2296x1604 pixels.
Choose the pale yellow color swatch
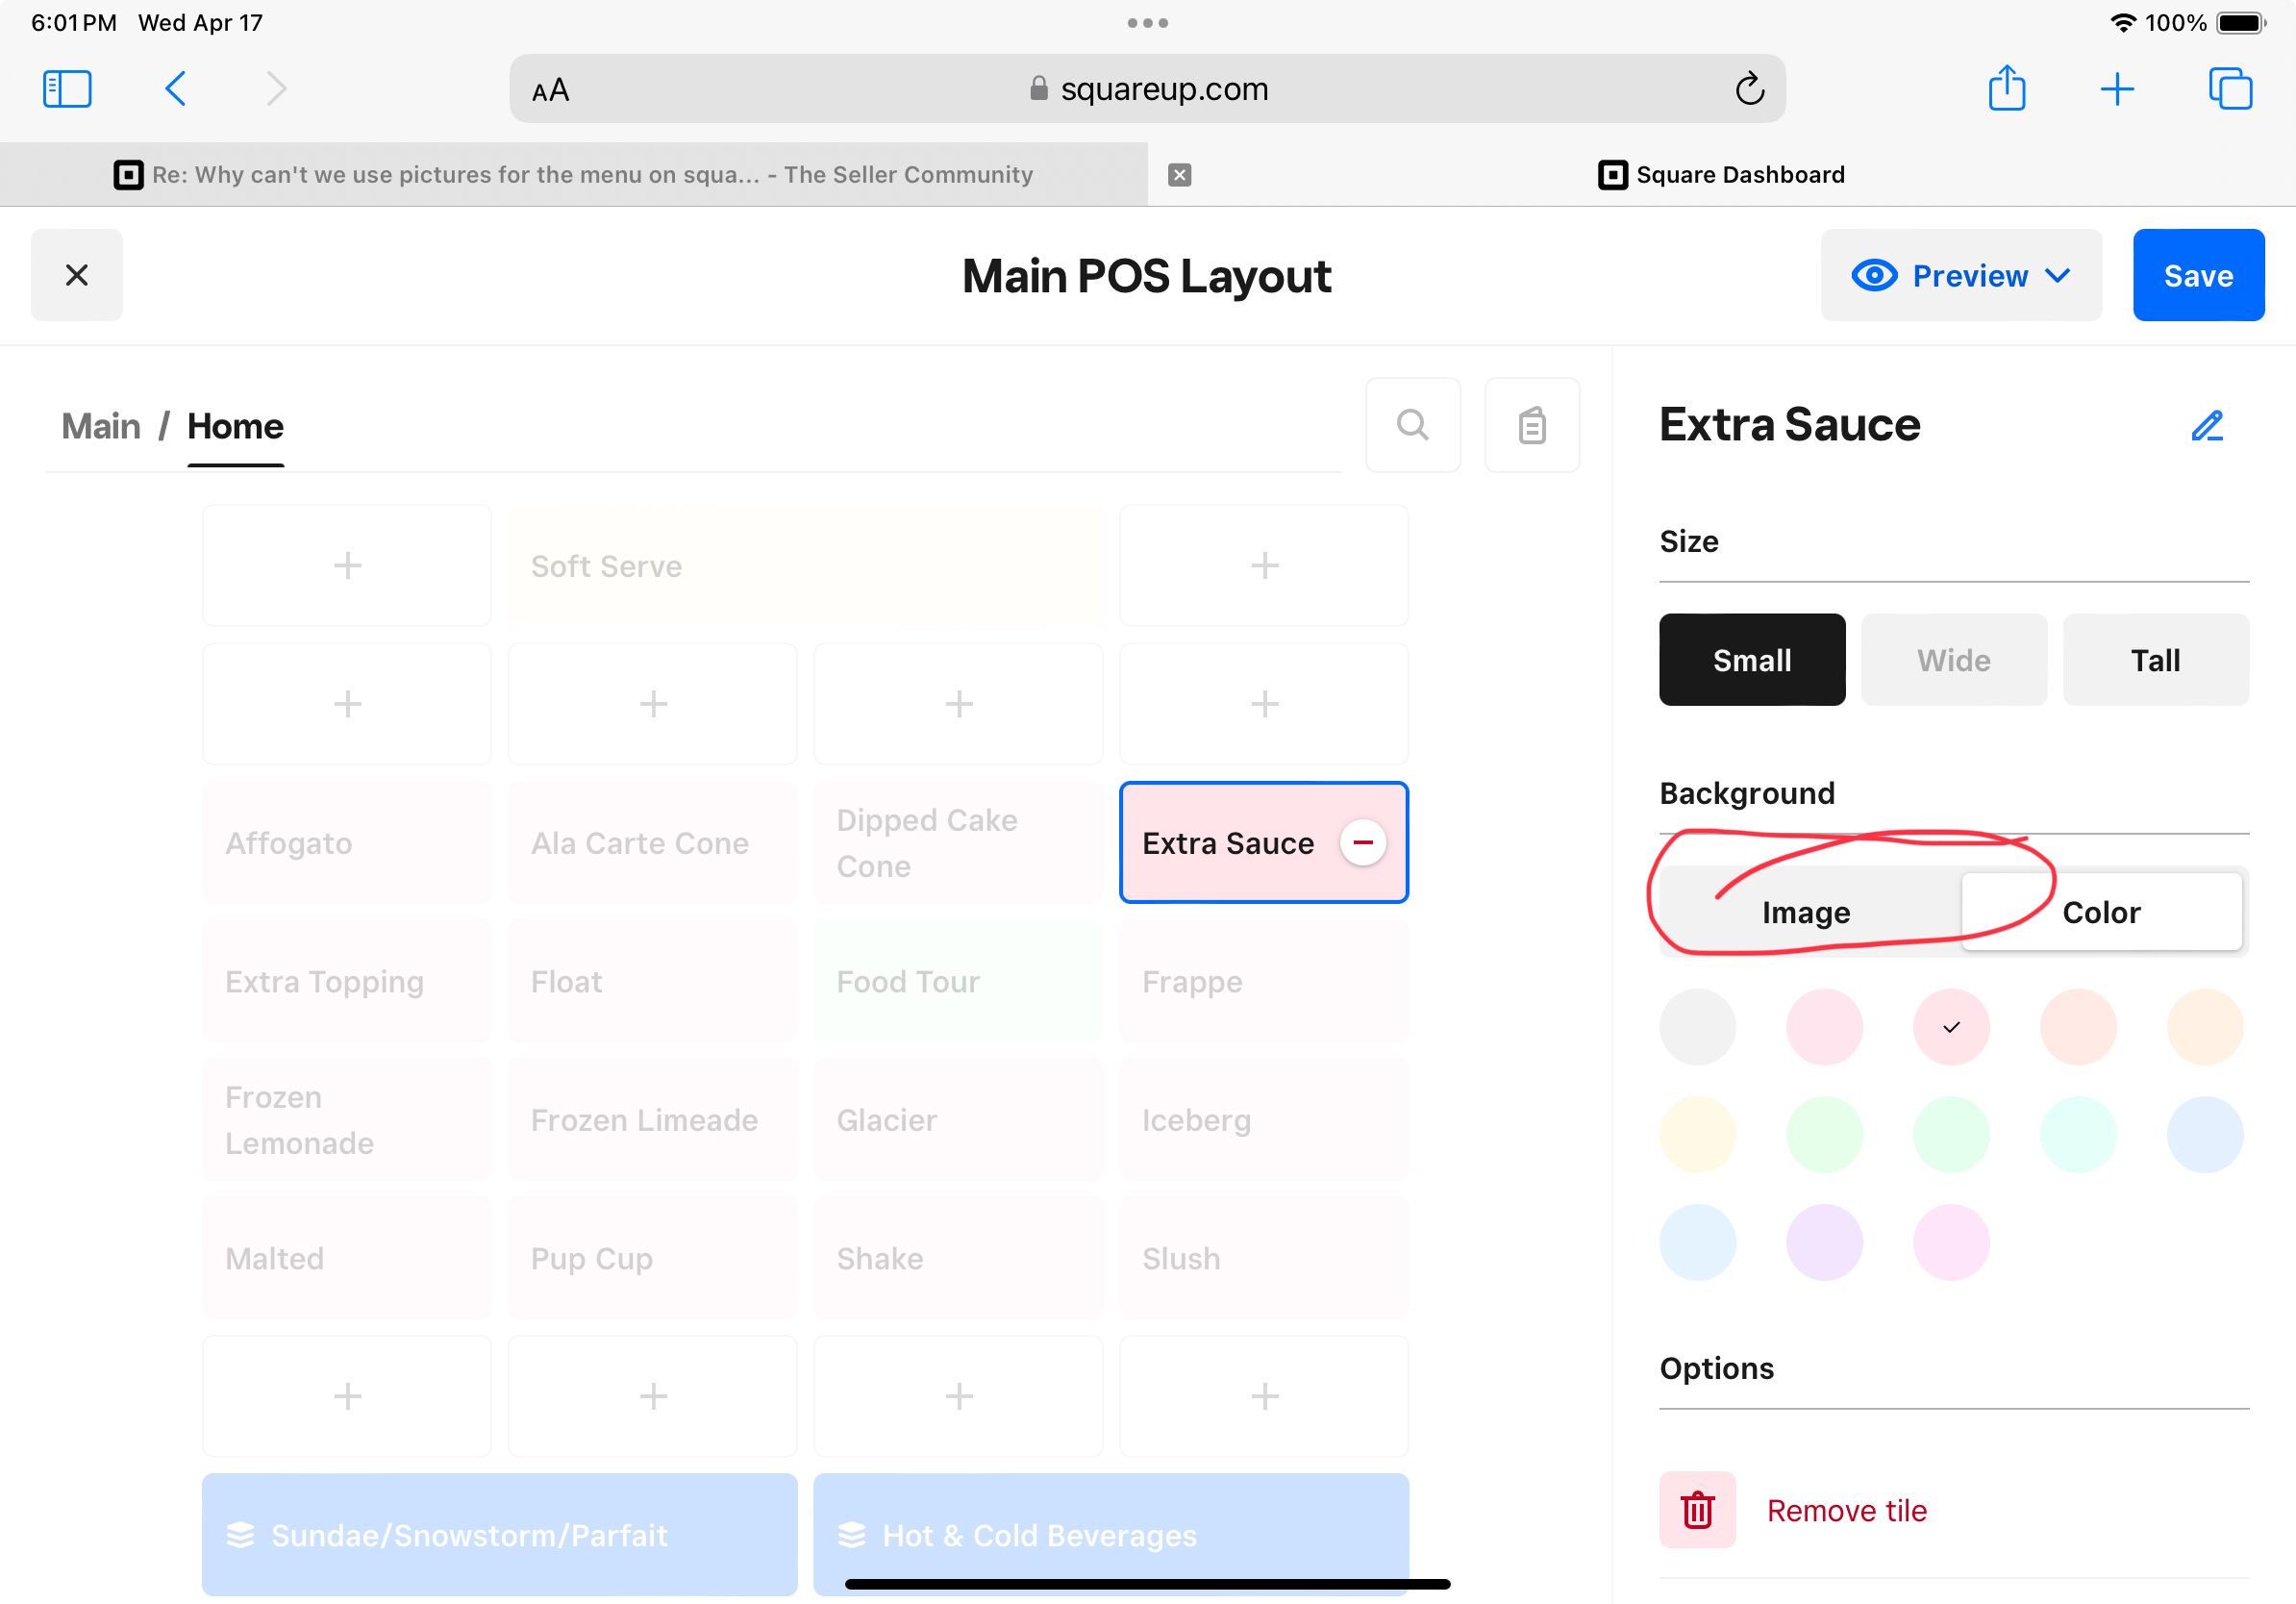1697,1135
